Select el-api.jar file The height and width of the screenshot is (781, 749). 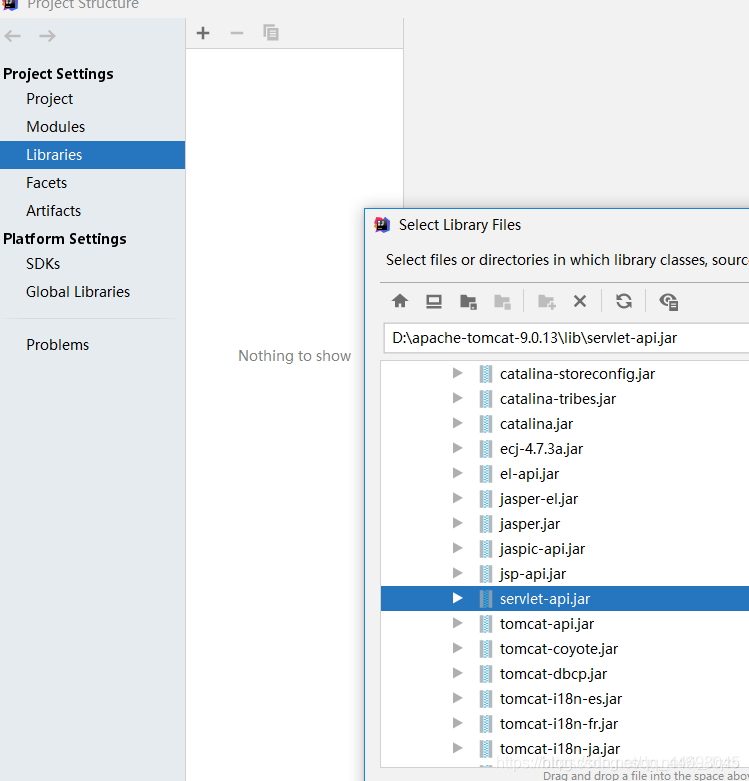529,474
